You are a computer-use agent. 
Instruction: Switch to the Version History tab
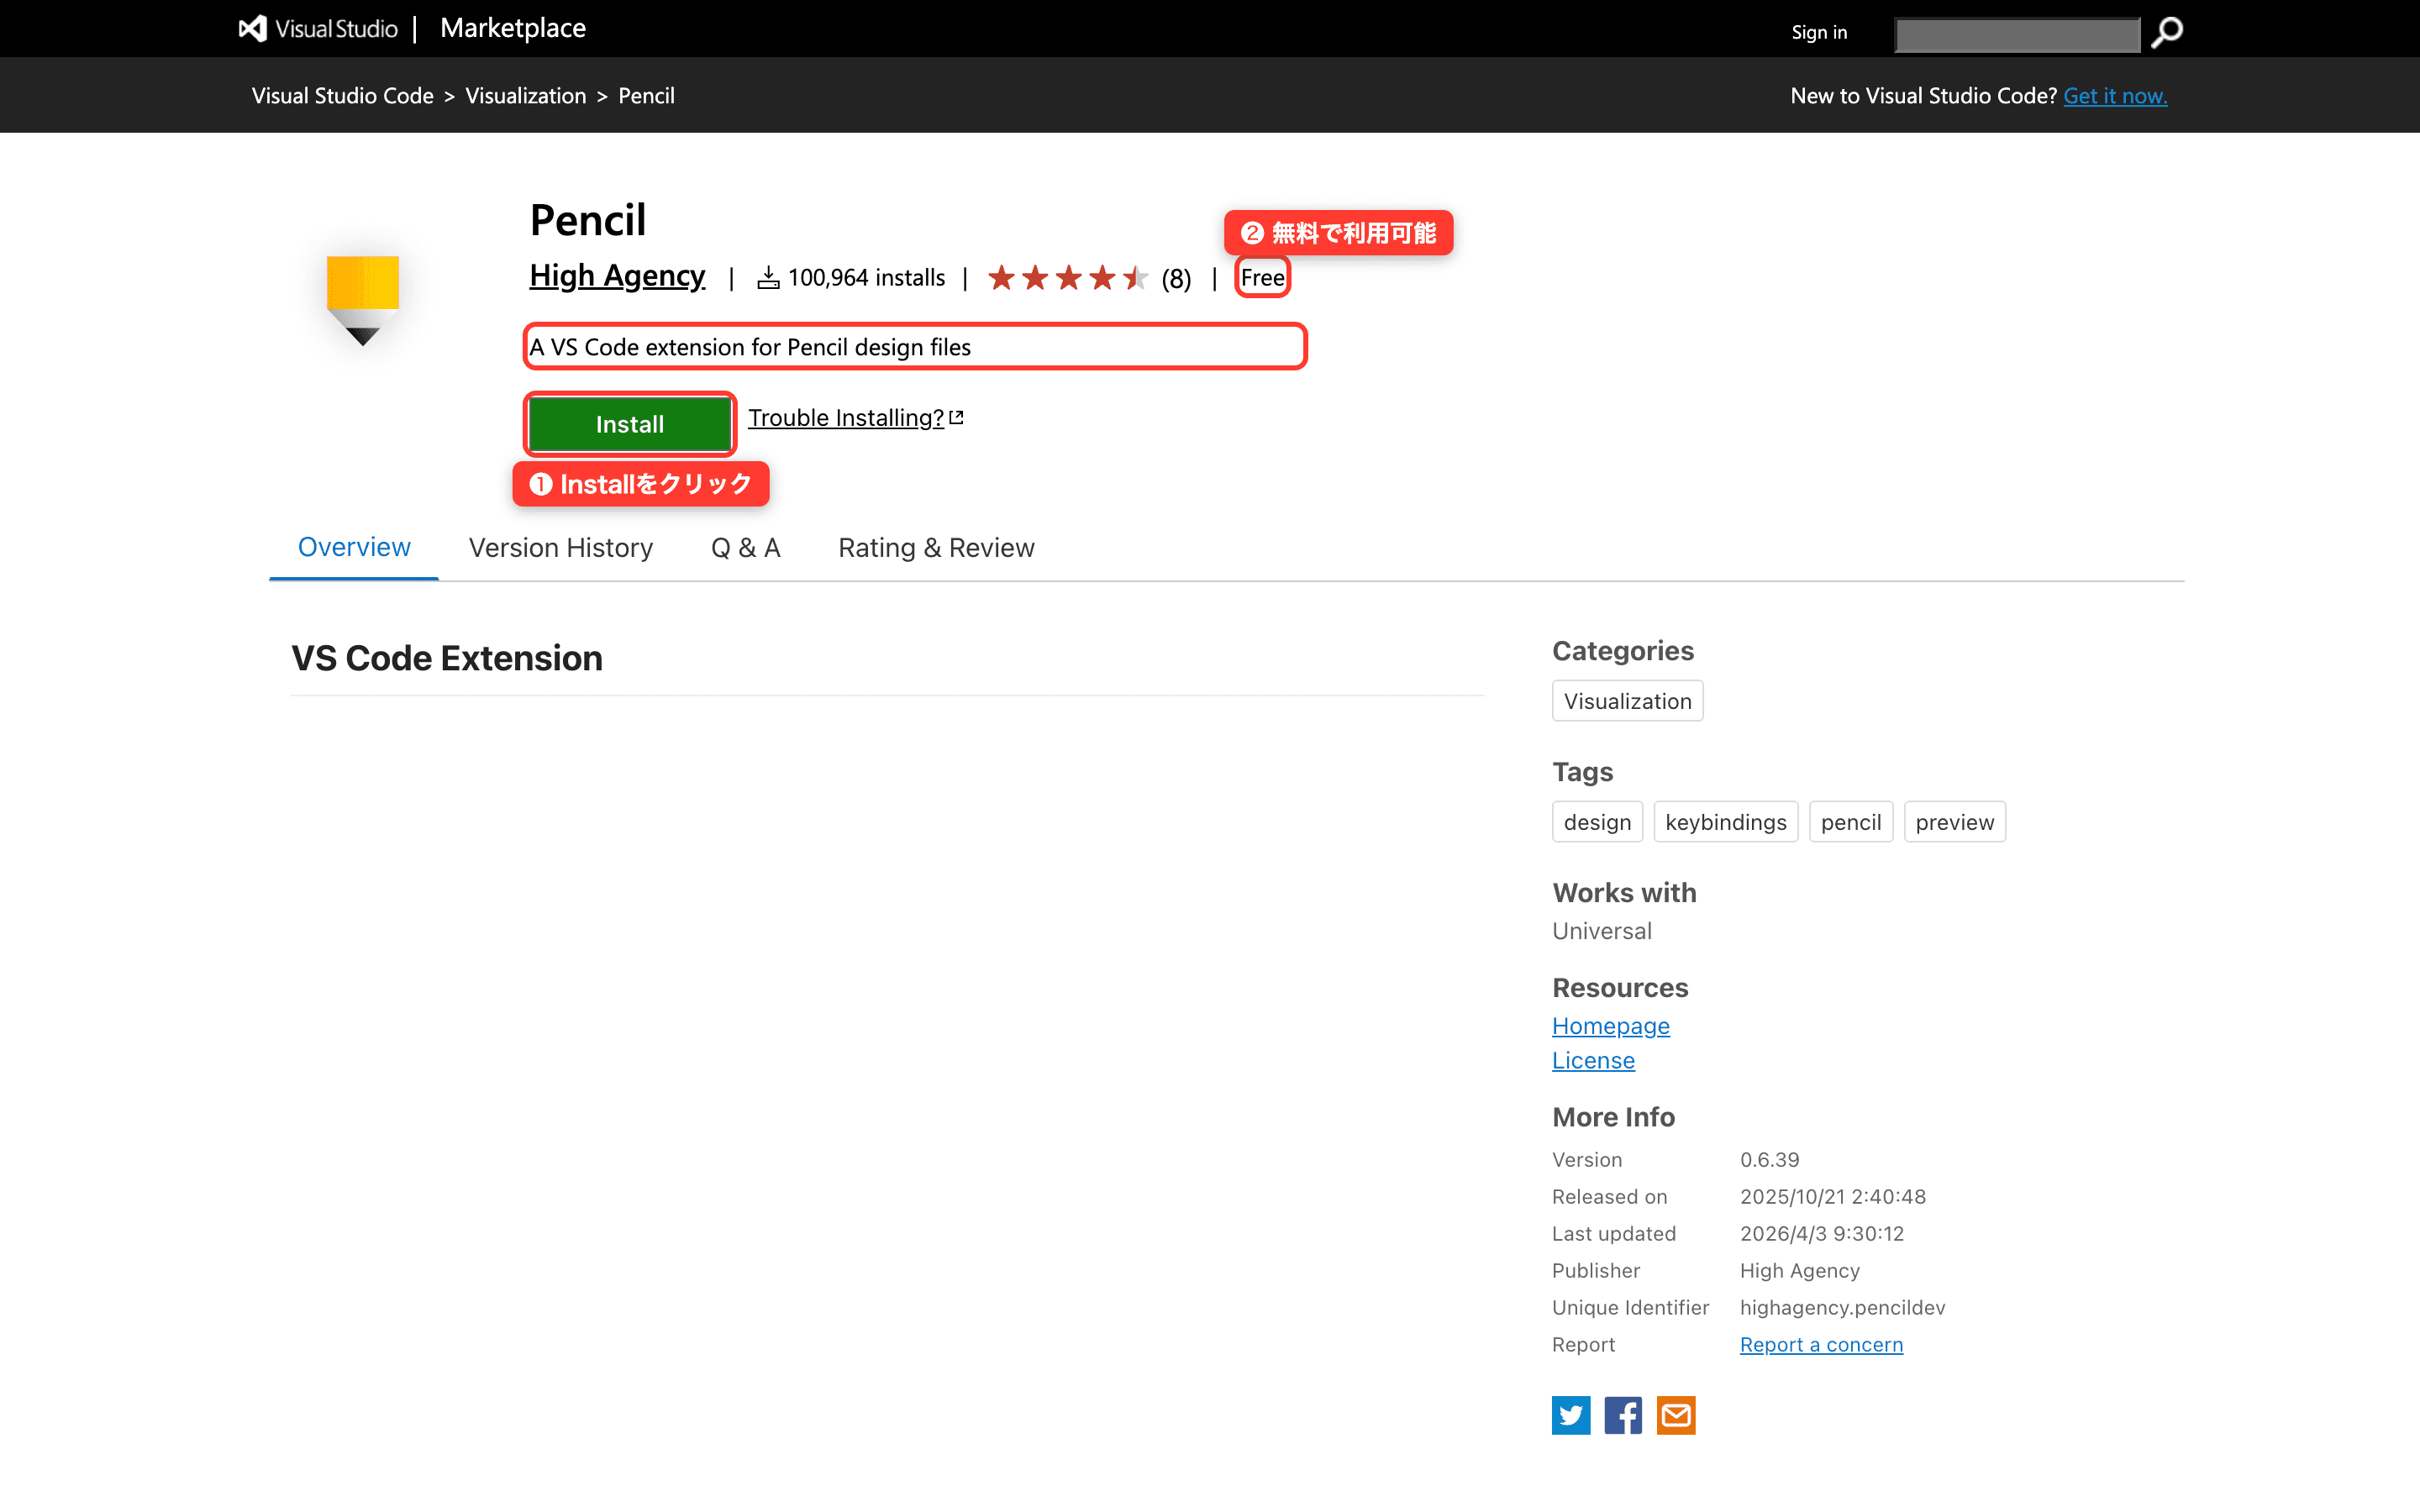point(561,548)
